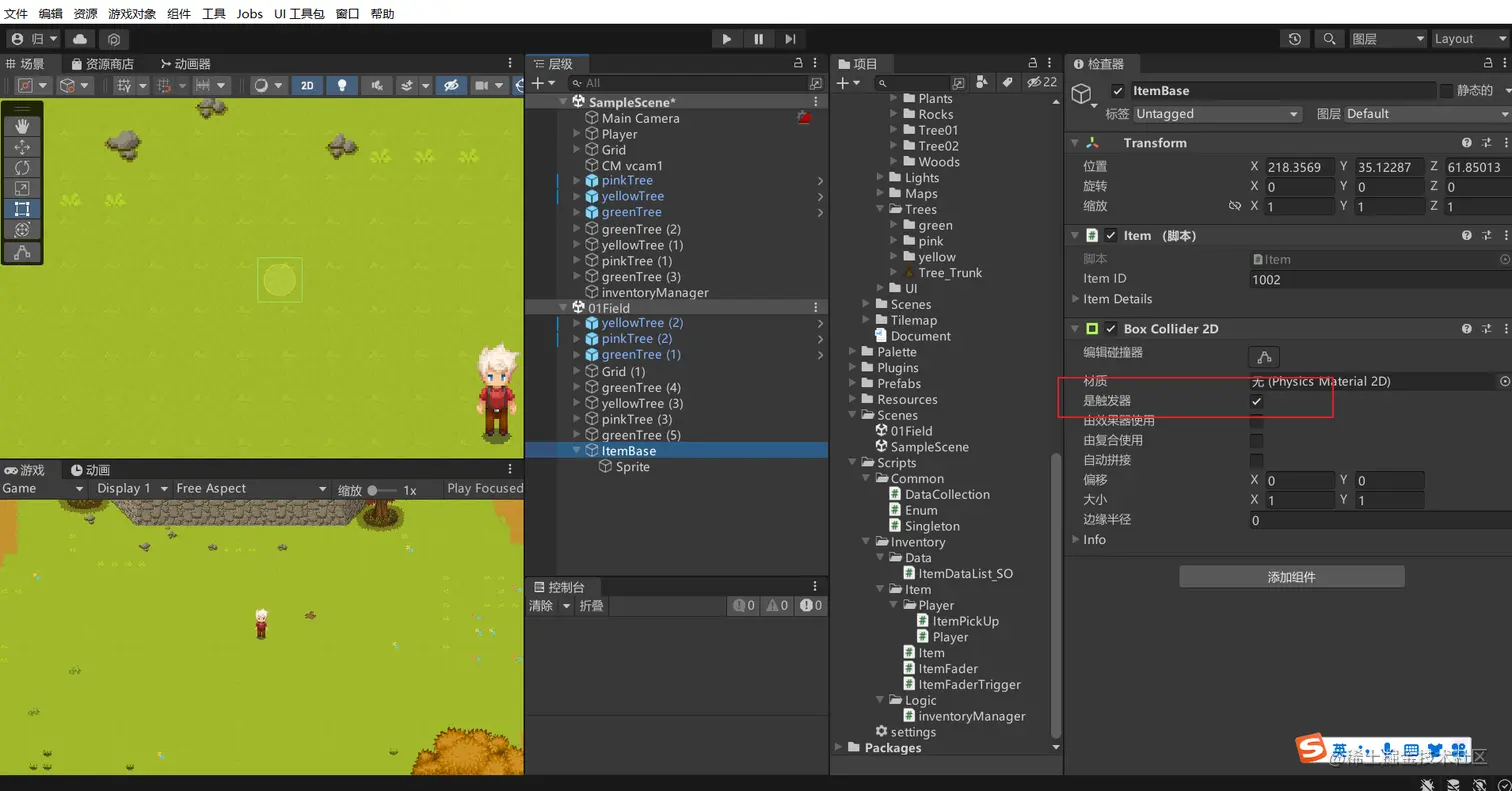
Task: Adjust the 缩放 zoom slider in Game view
Action: pos(382,490)
